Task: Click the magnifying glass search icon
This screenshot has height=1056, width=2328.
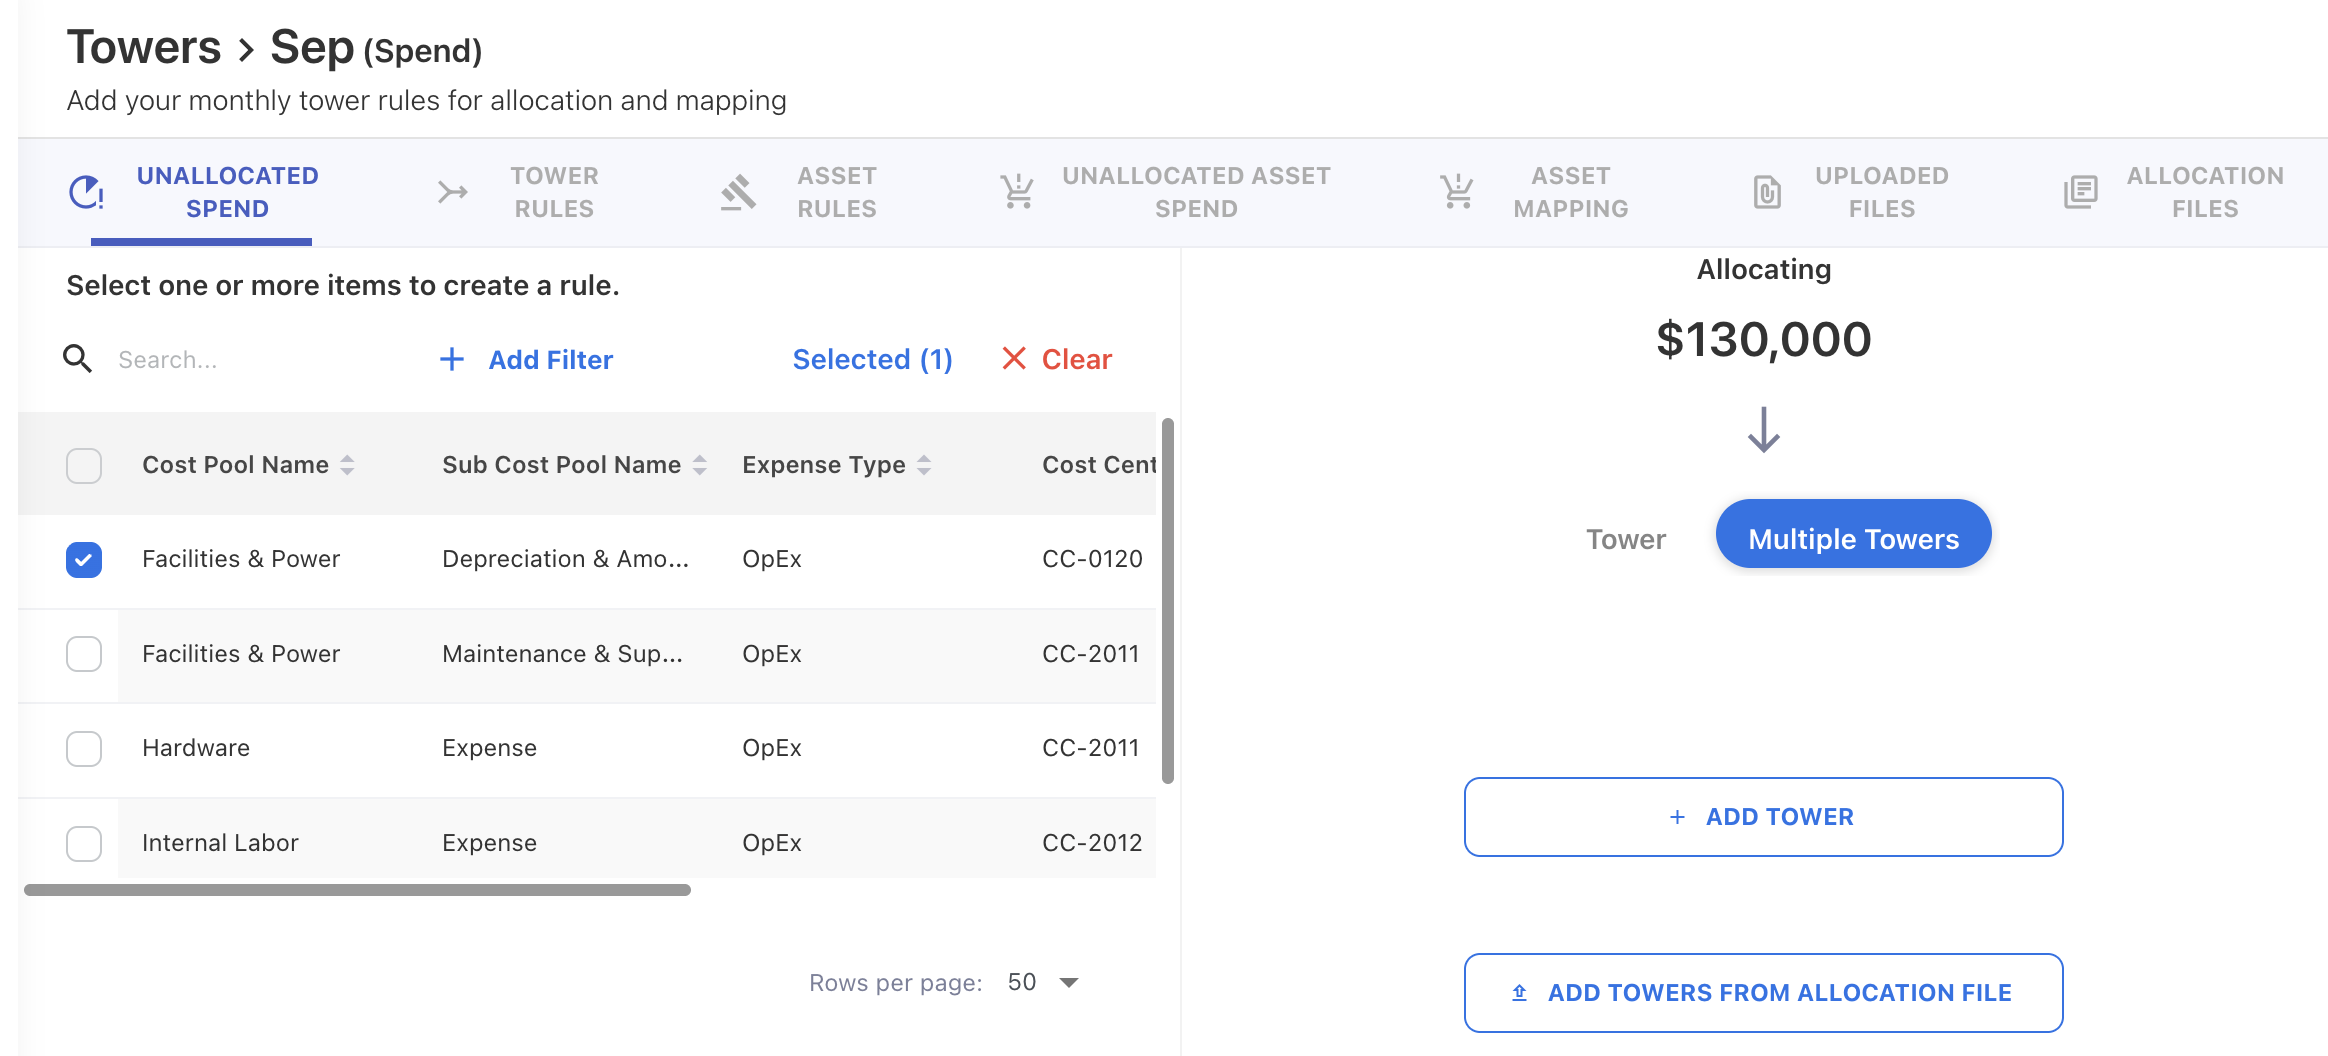Action: click(78, 359)
